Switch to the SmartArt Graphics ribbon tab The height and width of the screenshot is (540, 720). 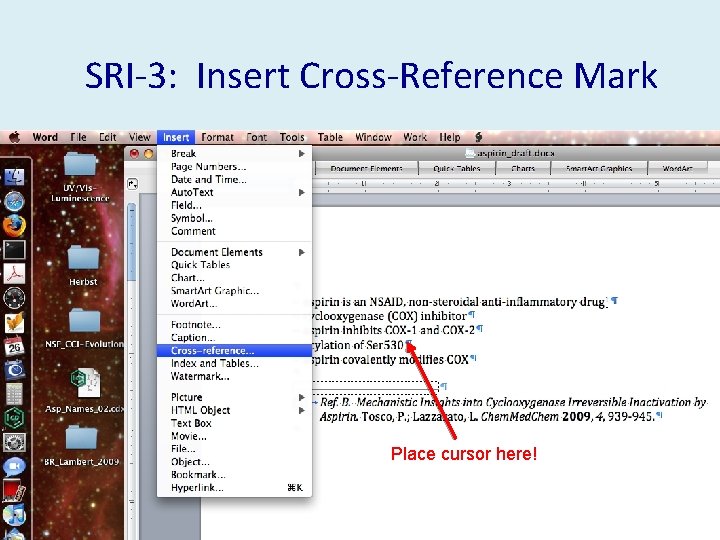(599, 169)
